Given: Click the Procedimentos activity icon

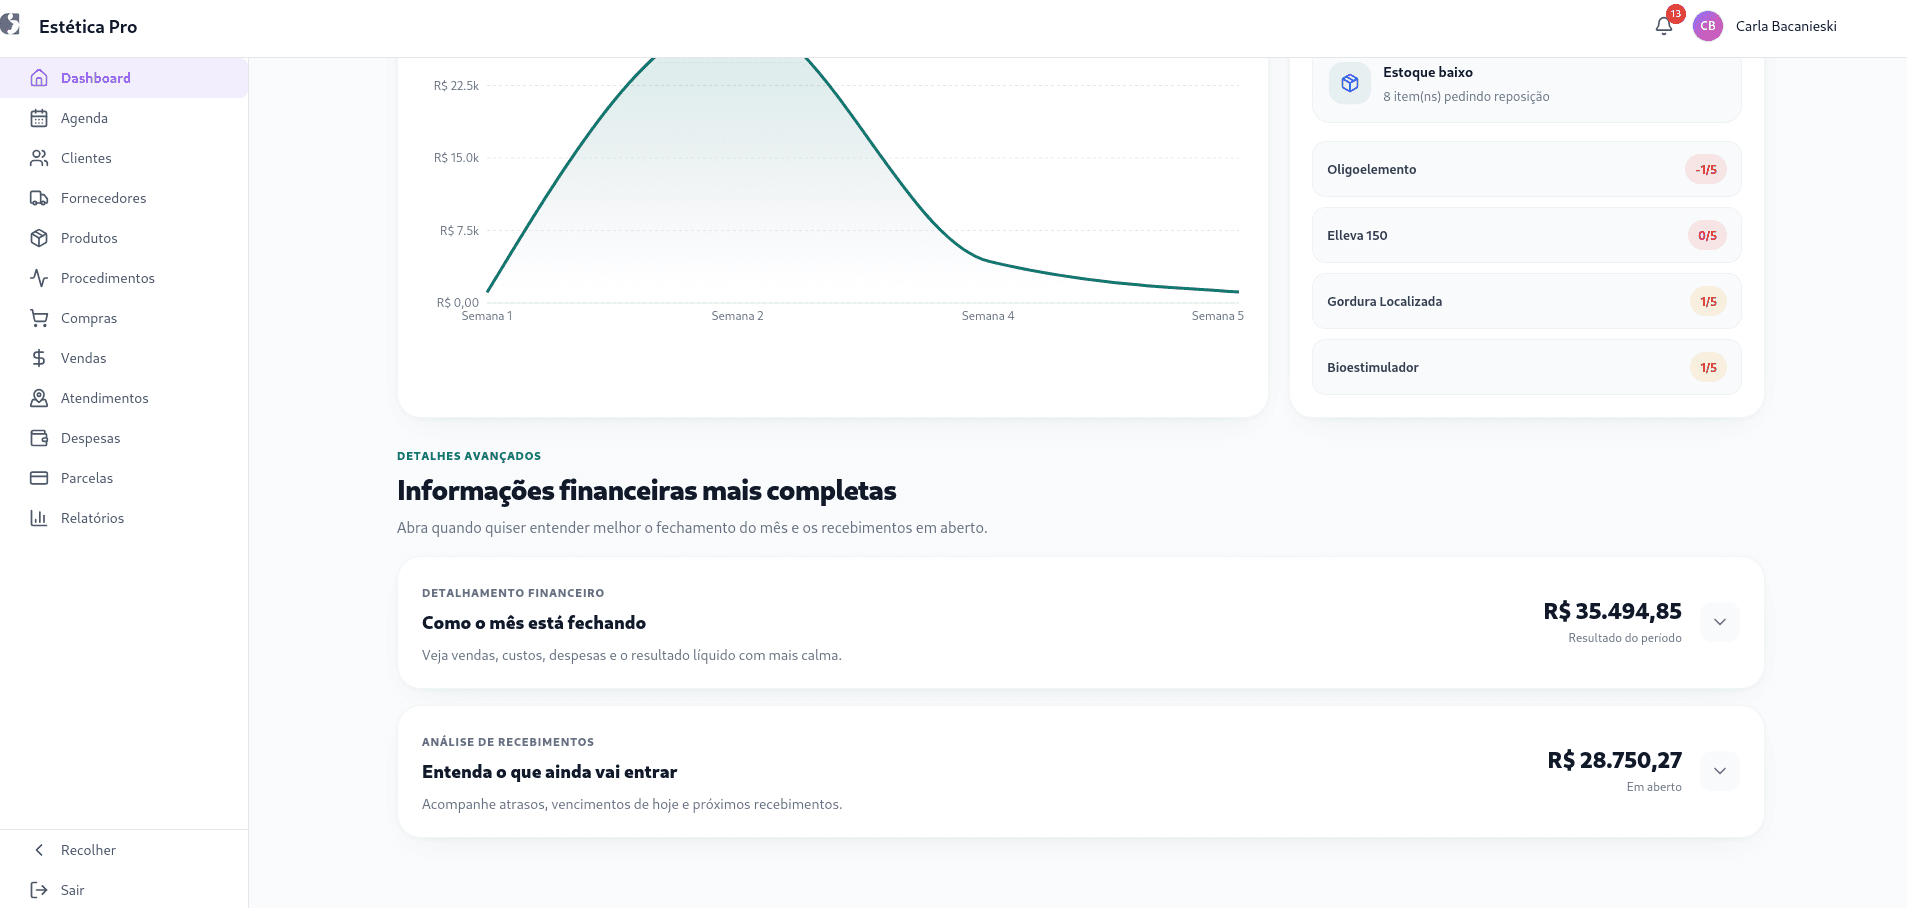Looking at the screenshot, I should coord(39,278).
